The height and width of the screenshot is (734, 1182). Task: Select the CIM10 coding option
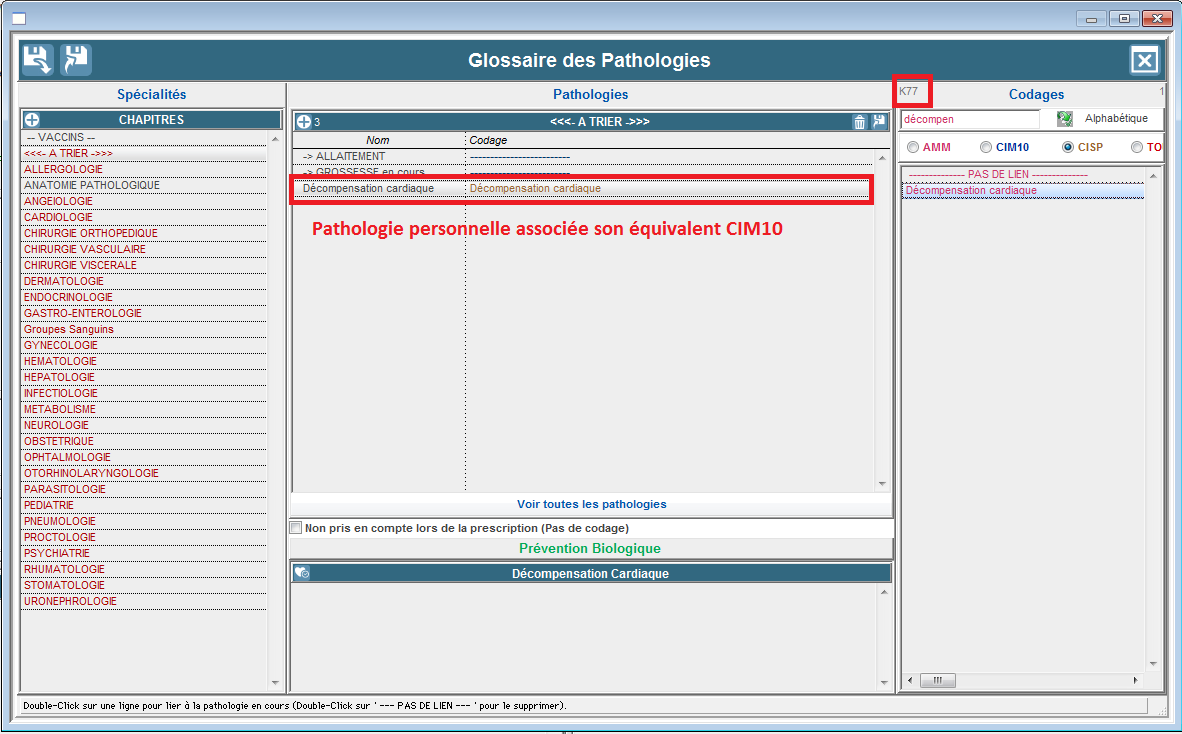[x=986, y=147]
